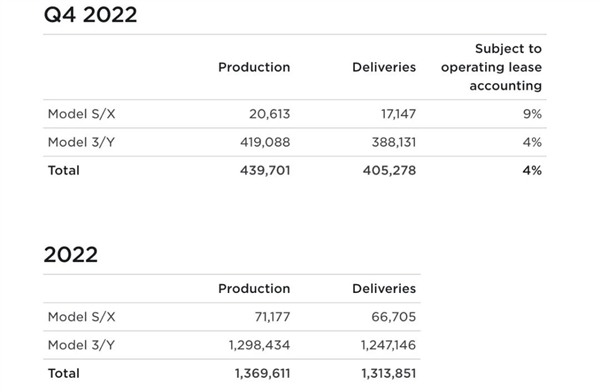
Task: Click Model 3/Y row label in Q4 table
Action: (81, 142)
